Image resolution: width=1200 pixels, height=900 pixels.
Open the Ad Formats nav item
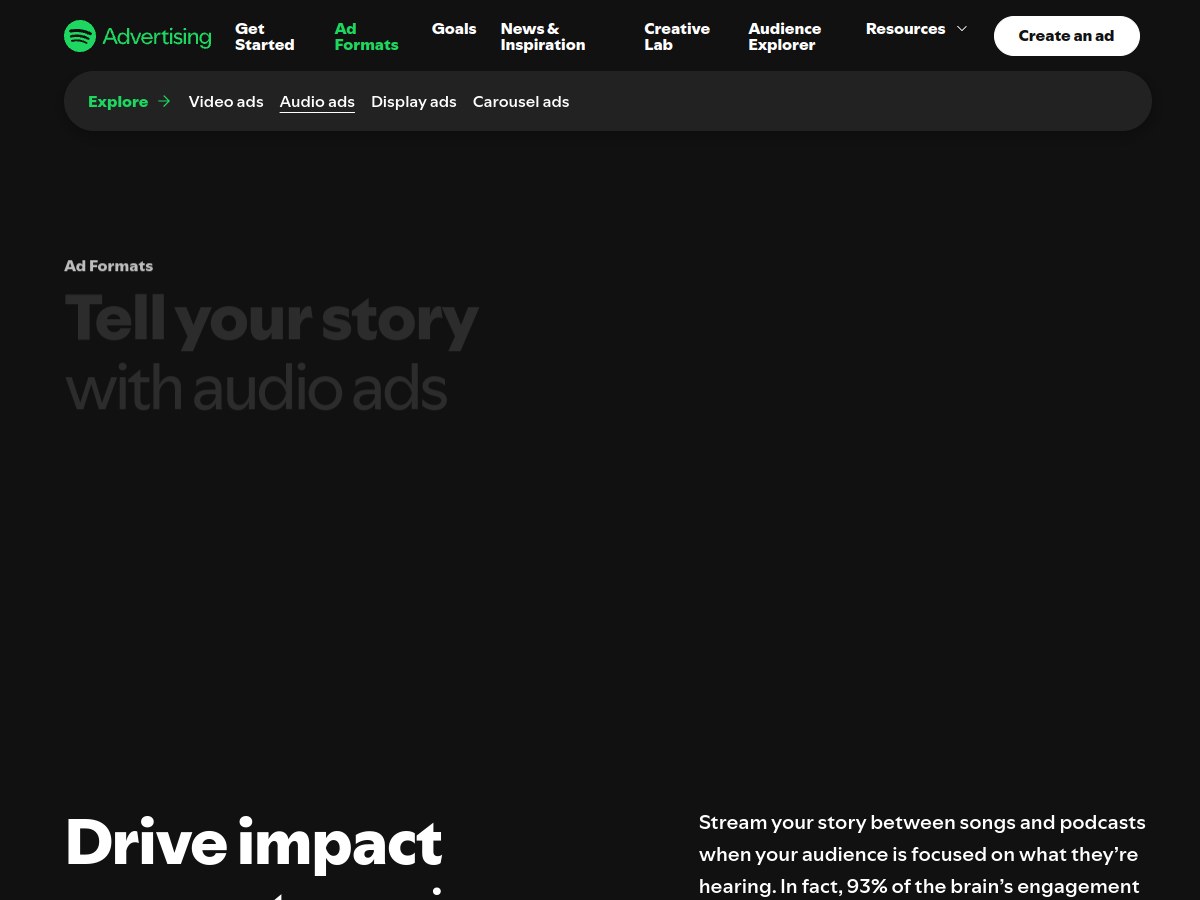coord(367,37)
